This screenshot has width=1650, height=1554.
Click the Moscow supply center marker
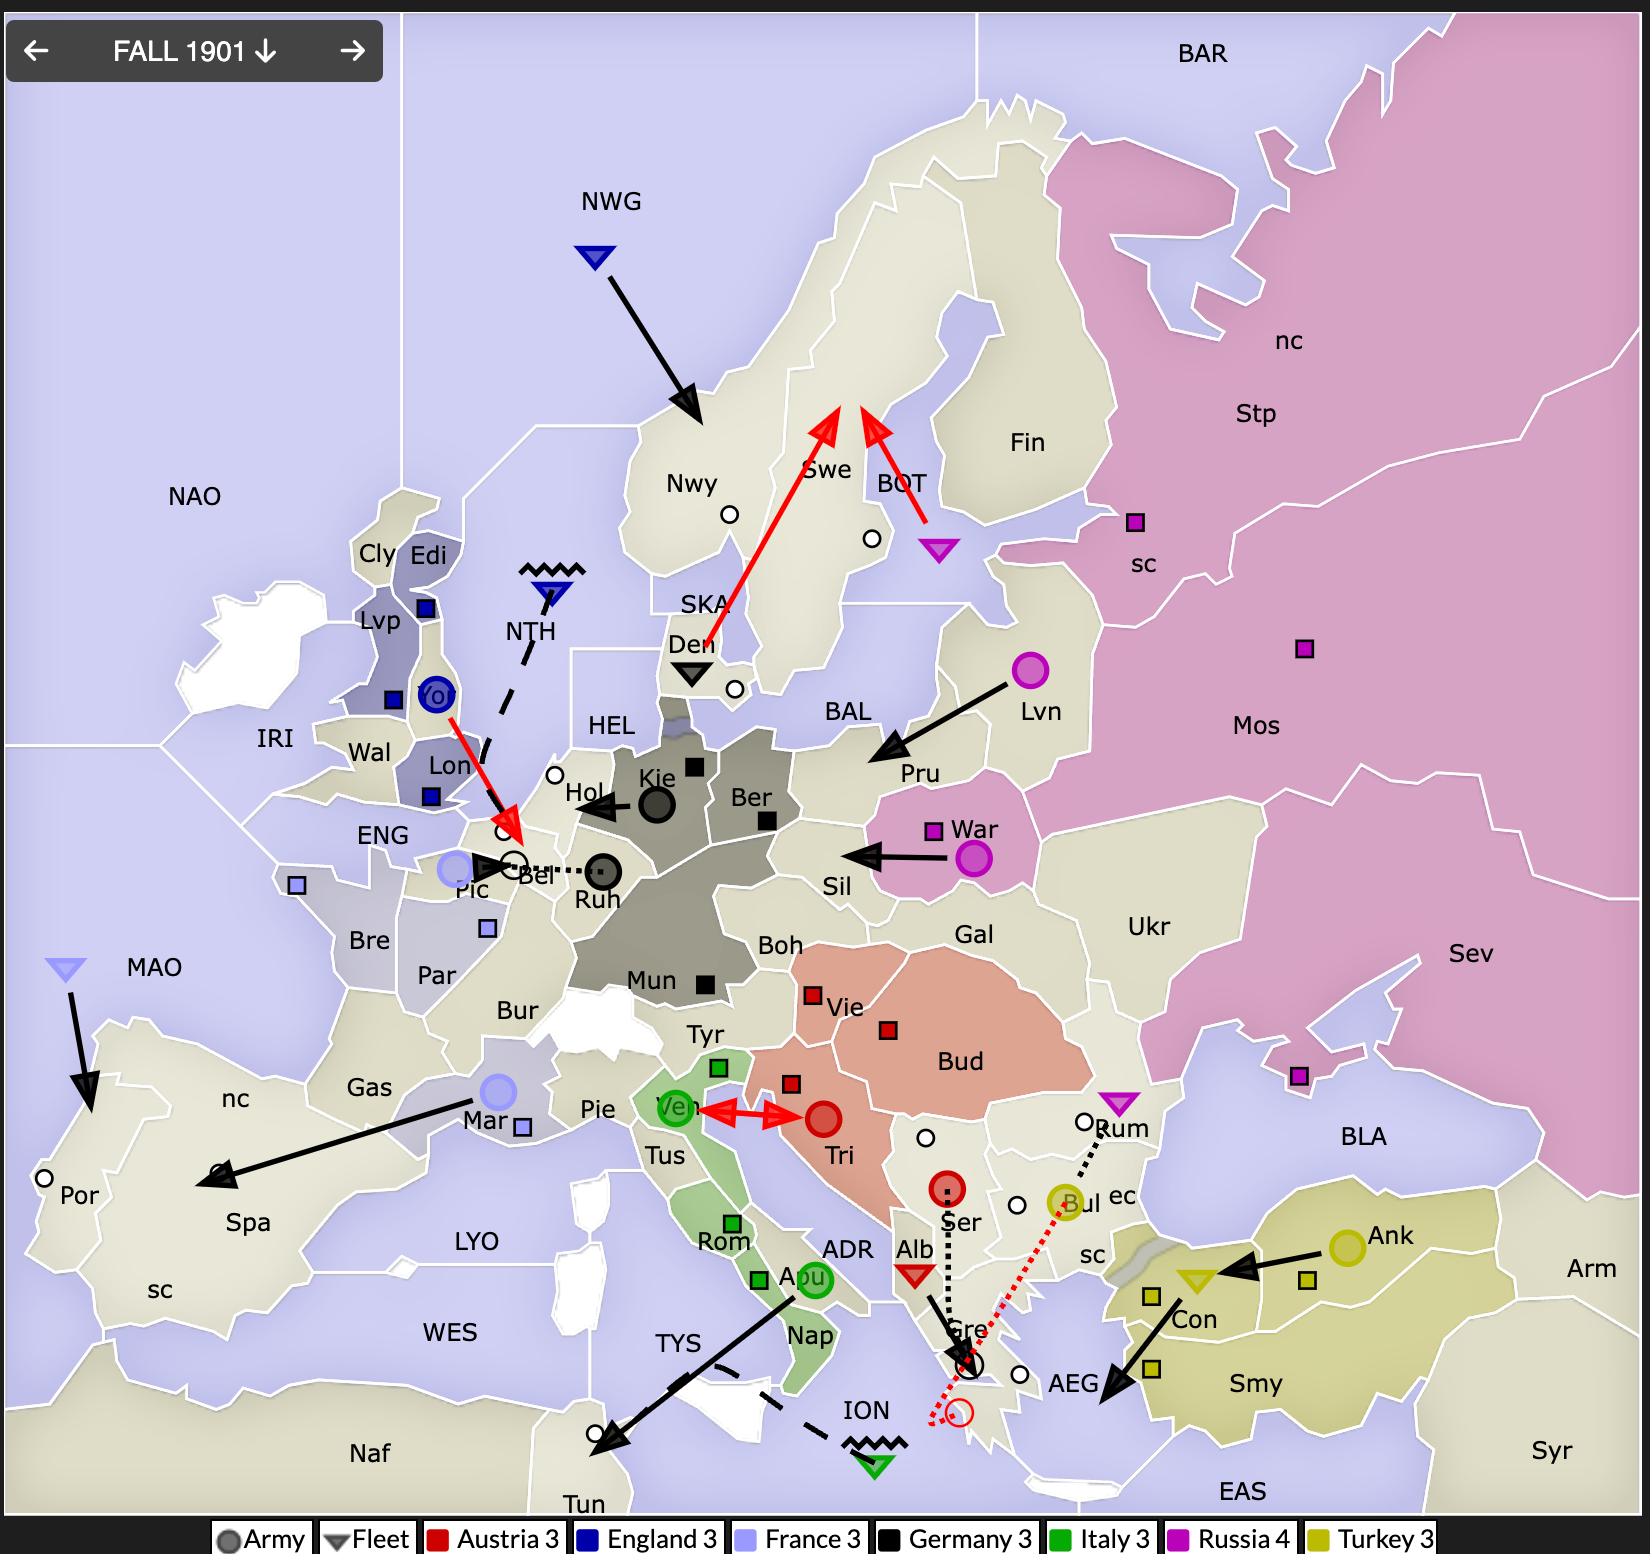(1304, 649)
